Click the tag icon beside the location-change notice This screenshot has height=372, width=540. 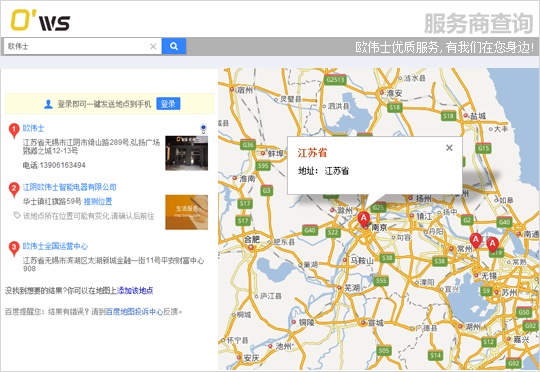click(x=17, y=216)
